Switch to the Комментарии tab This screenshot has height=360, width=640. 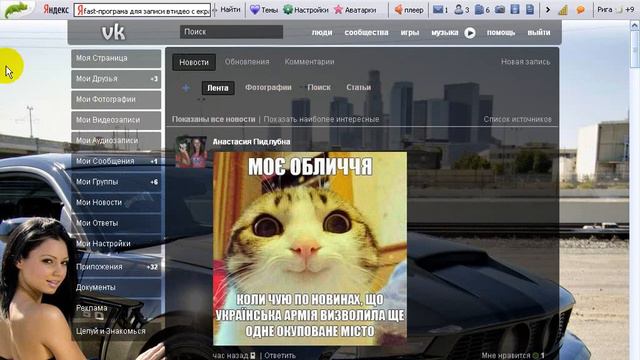309,62
